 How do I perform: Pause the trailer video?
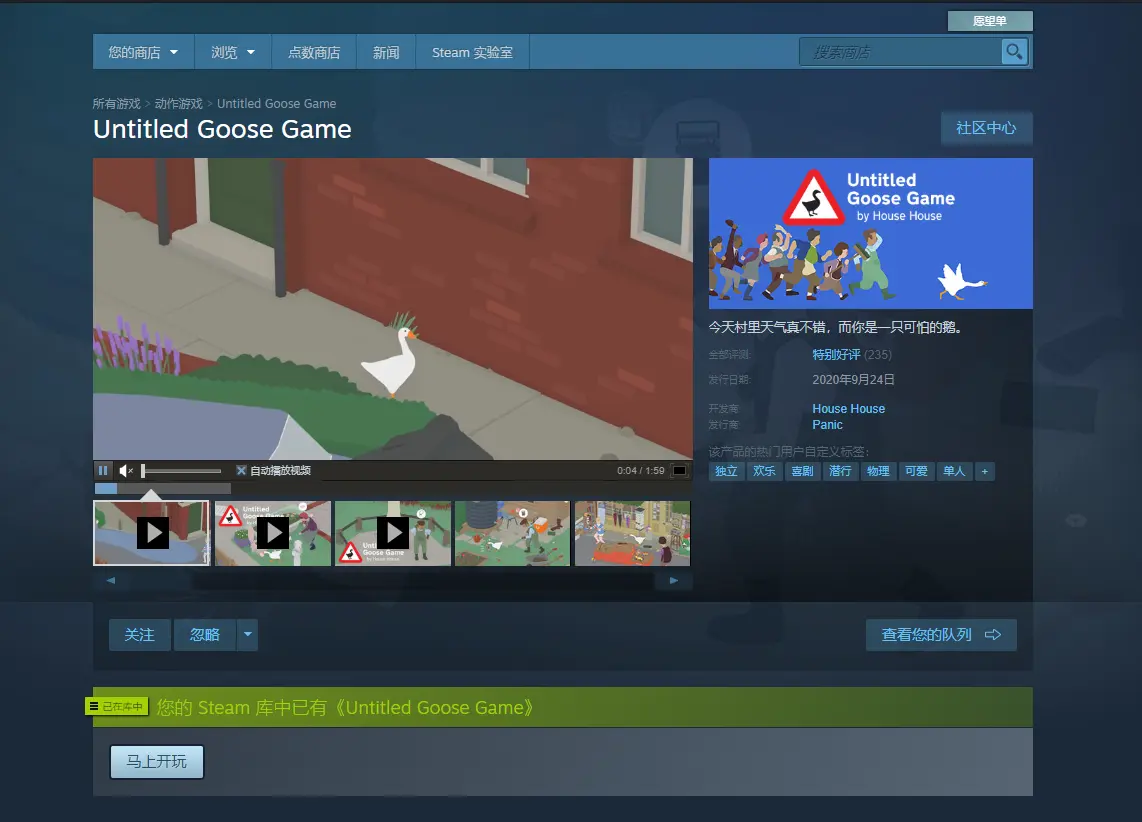click(103, 470)
